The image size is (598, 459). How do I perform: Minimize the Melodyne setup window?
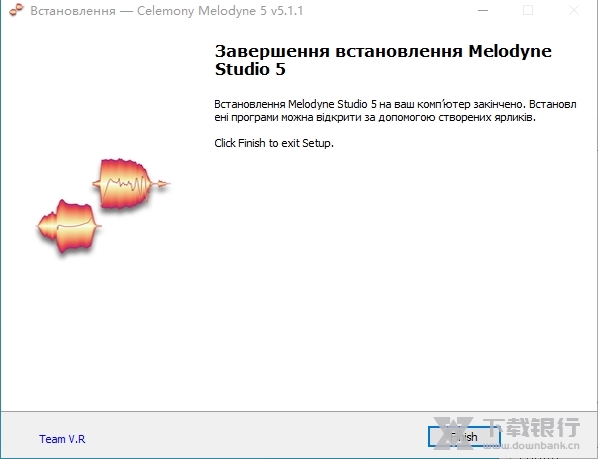pyautogui.click(x=483, y=11)
